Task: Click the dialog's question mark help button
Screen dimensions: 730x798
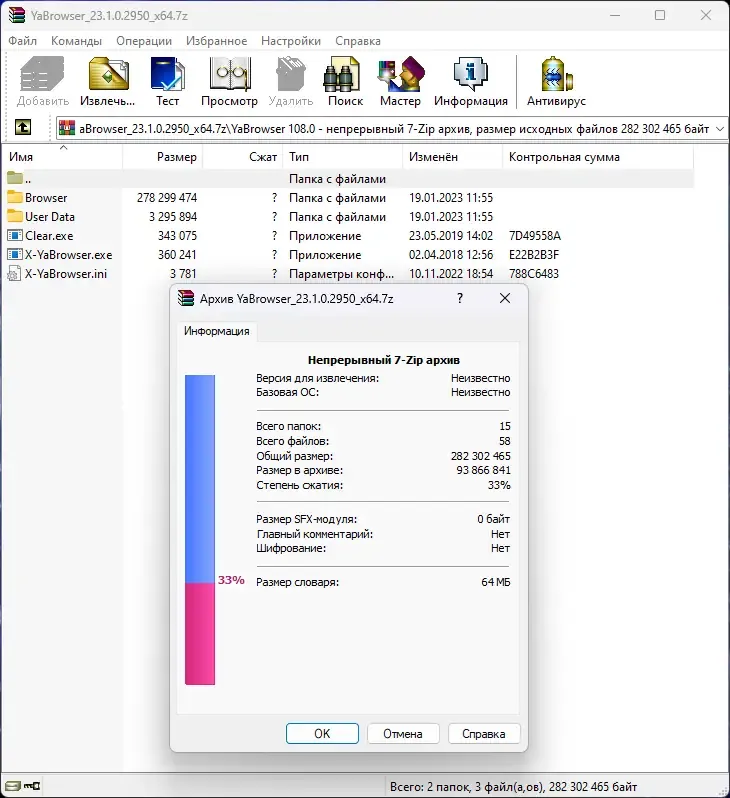Action: point(460,298)
